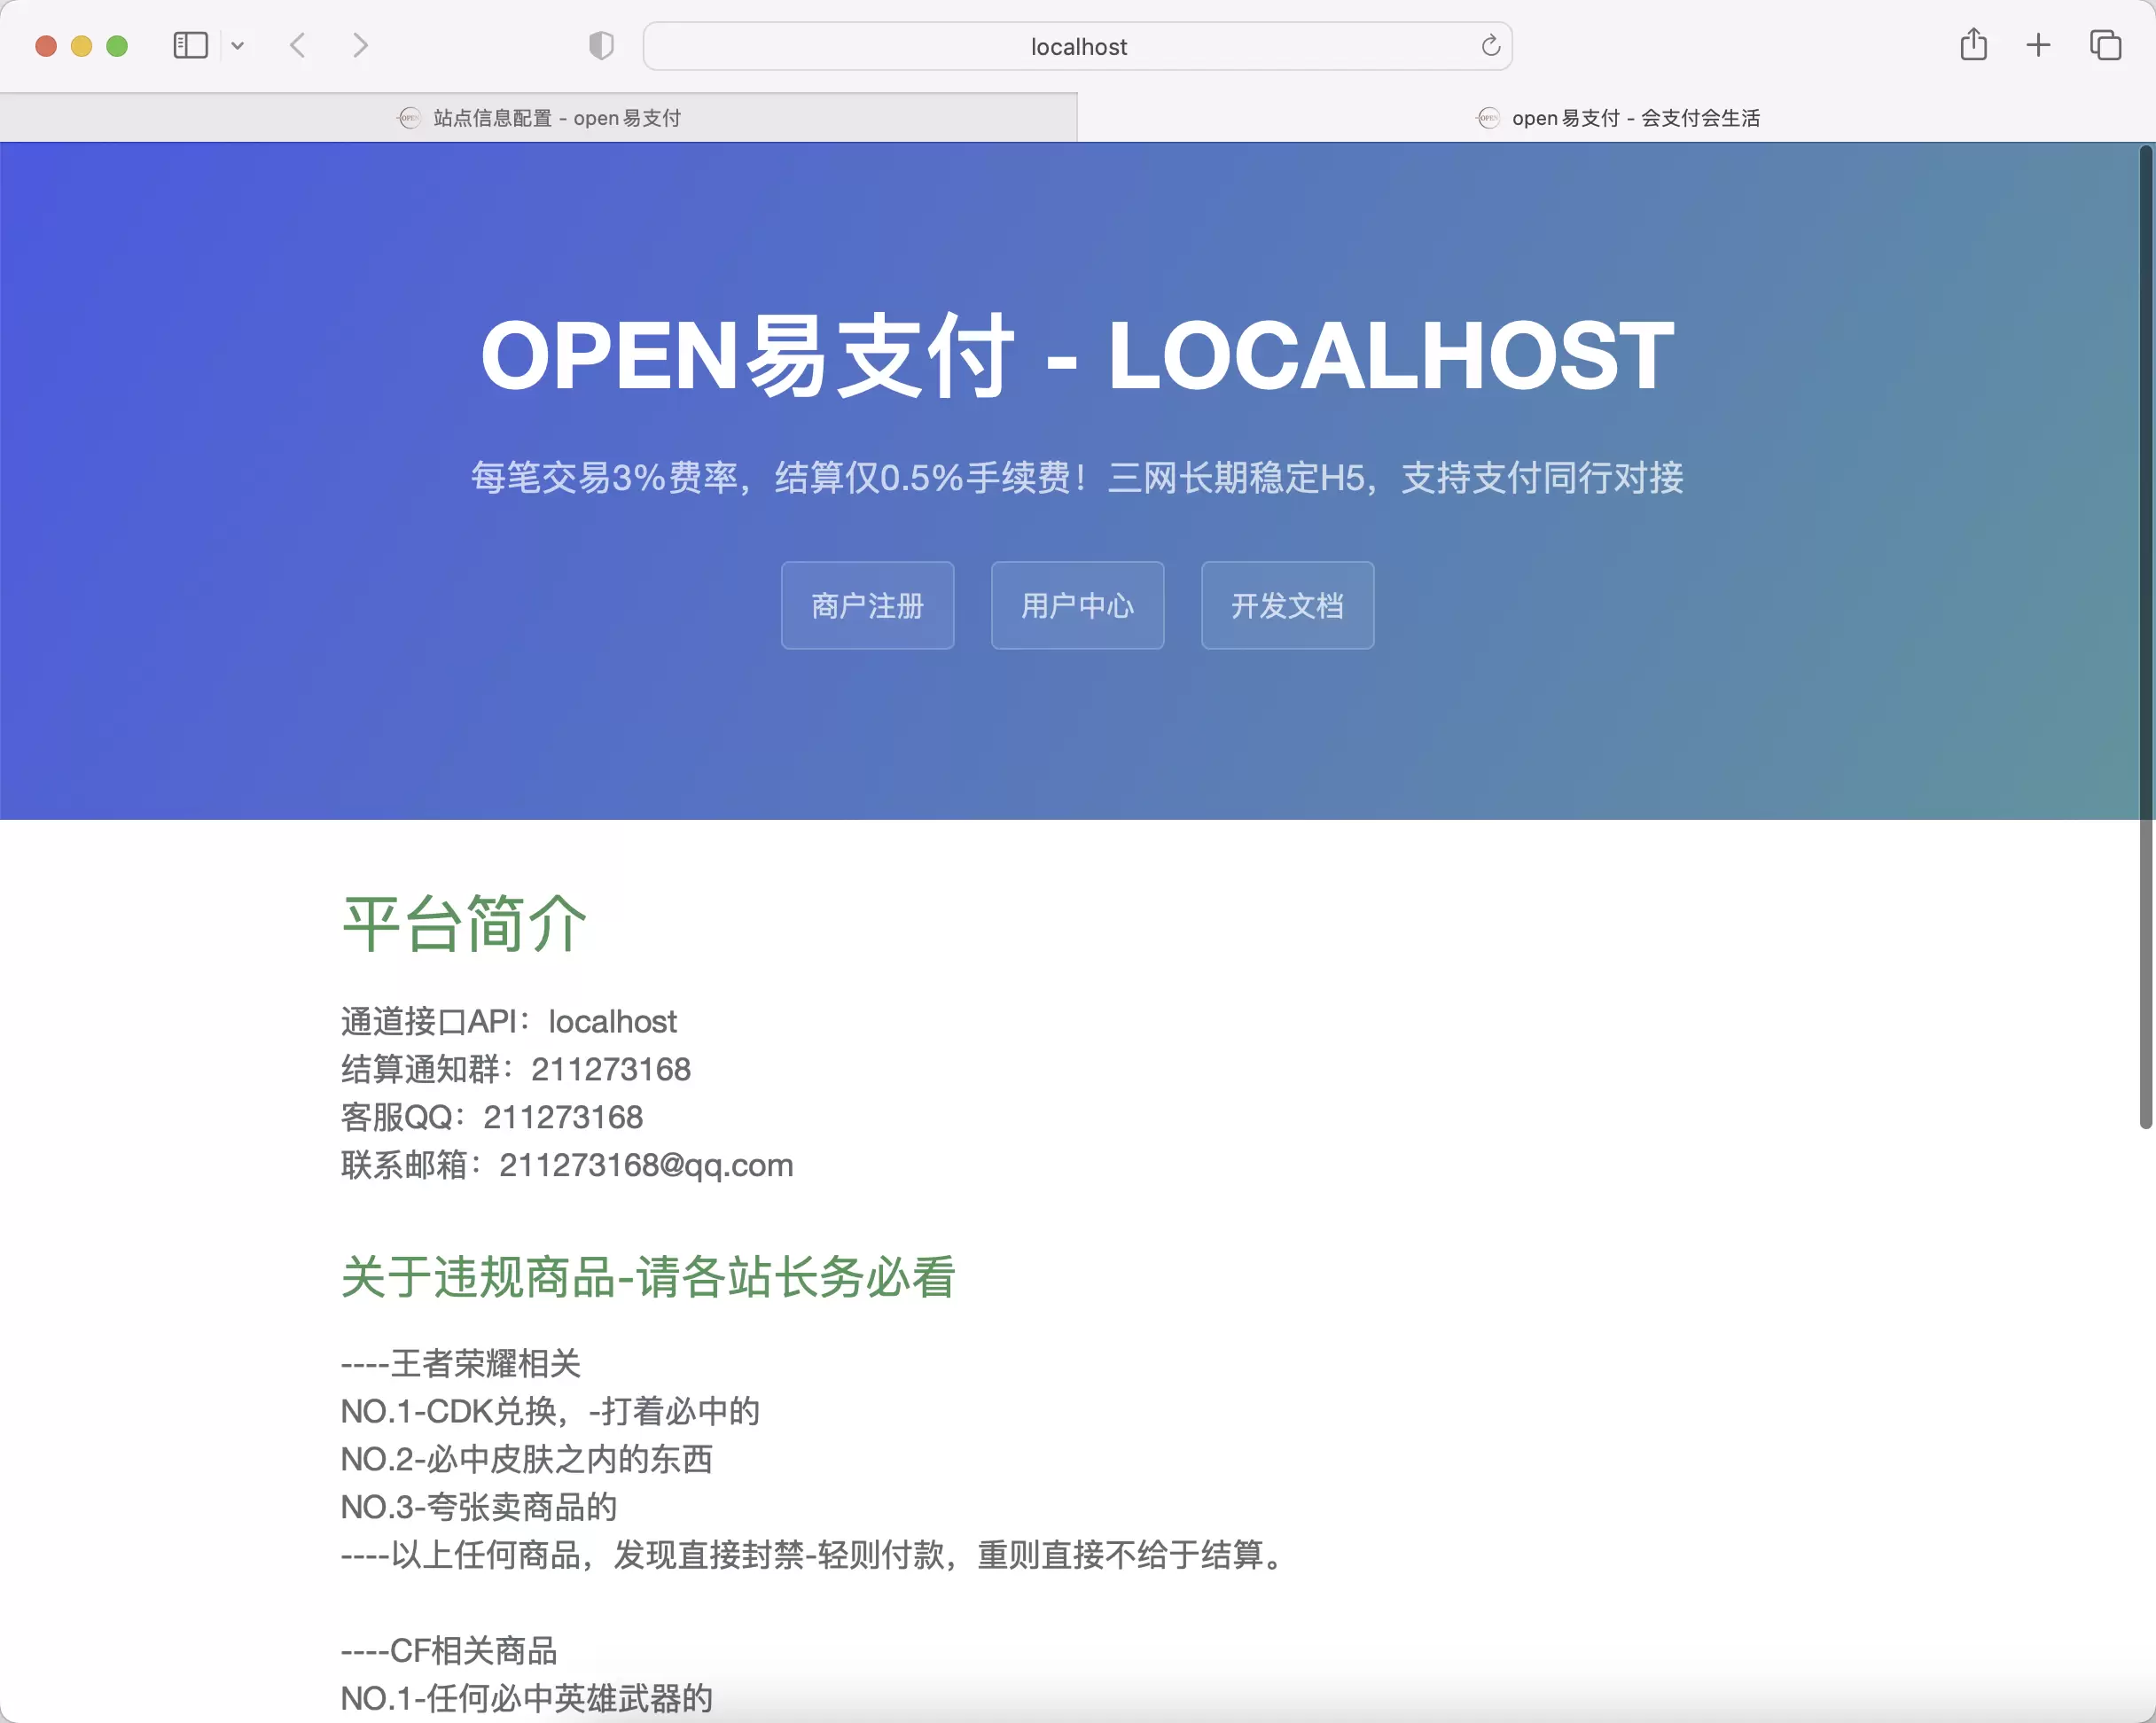Click the NO.3-夸张卖商品的 line
The width and height of the screenshot is (2156, 1723).
pos(479,1507)
